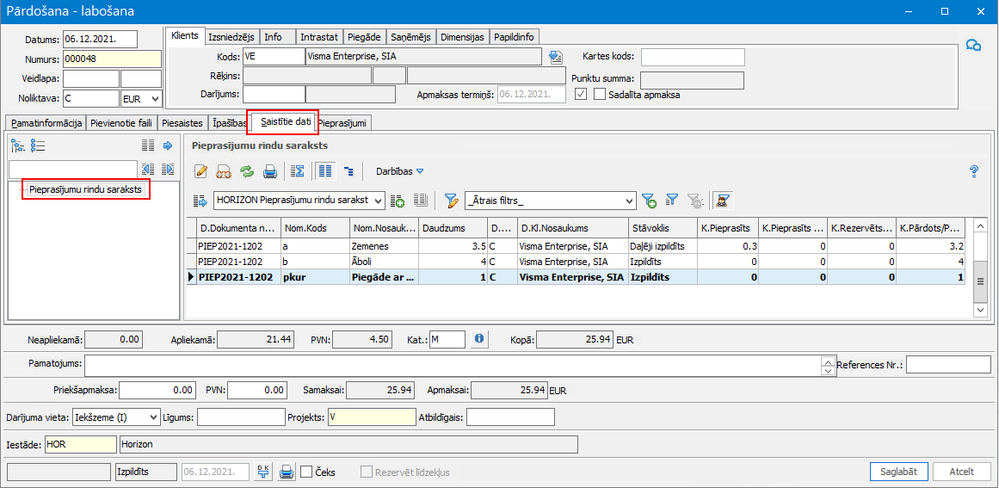
Task: Click the sigma totals icon
Action: pyautogui.click(x=298, y=171)
